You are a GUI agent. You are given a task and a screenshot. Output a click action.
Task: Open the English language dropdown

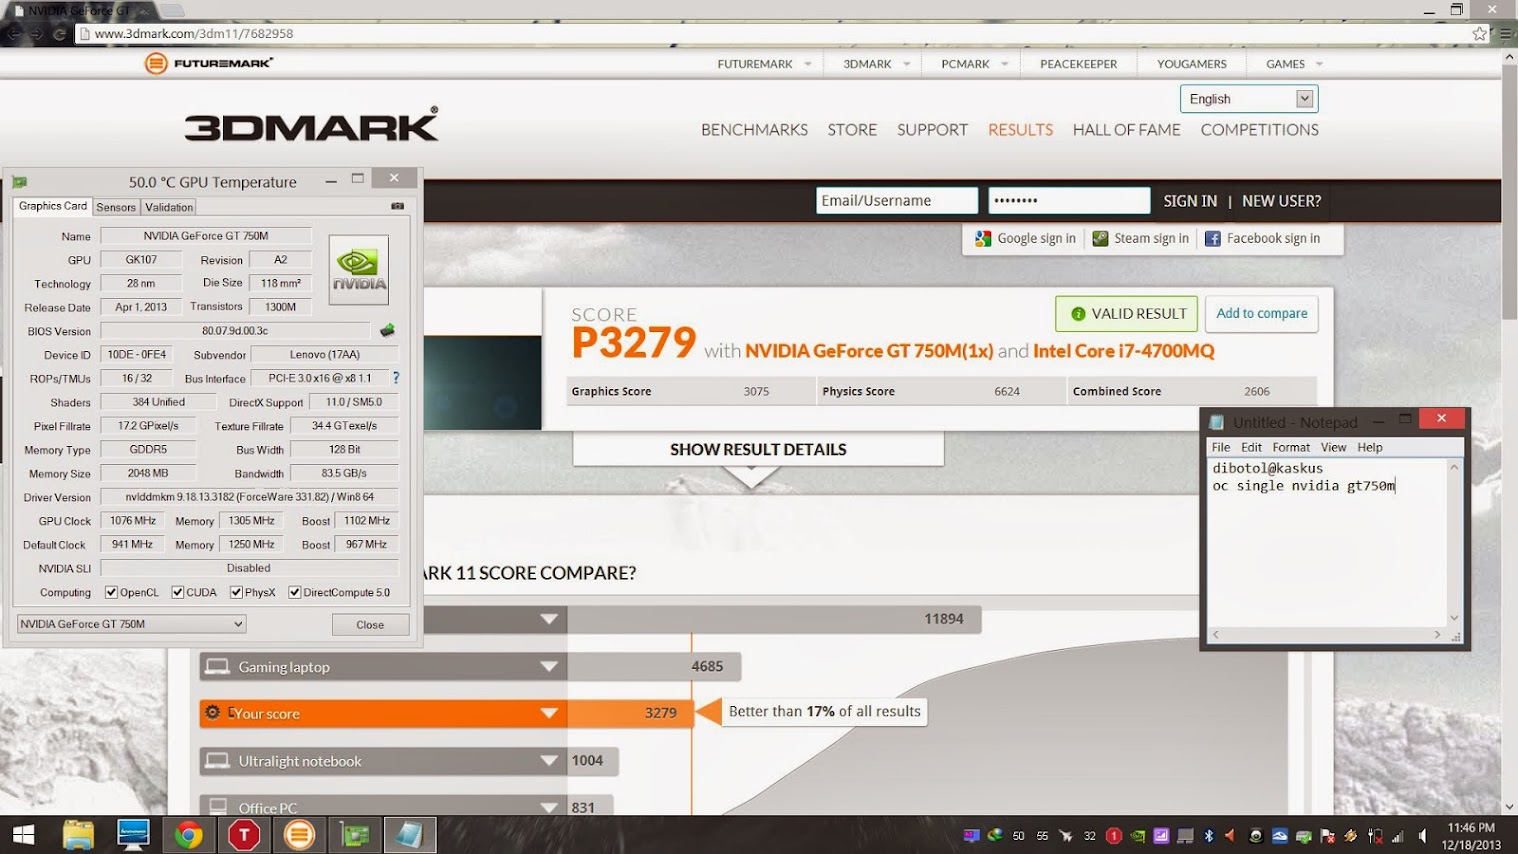(1249, 99)
